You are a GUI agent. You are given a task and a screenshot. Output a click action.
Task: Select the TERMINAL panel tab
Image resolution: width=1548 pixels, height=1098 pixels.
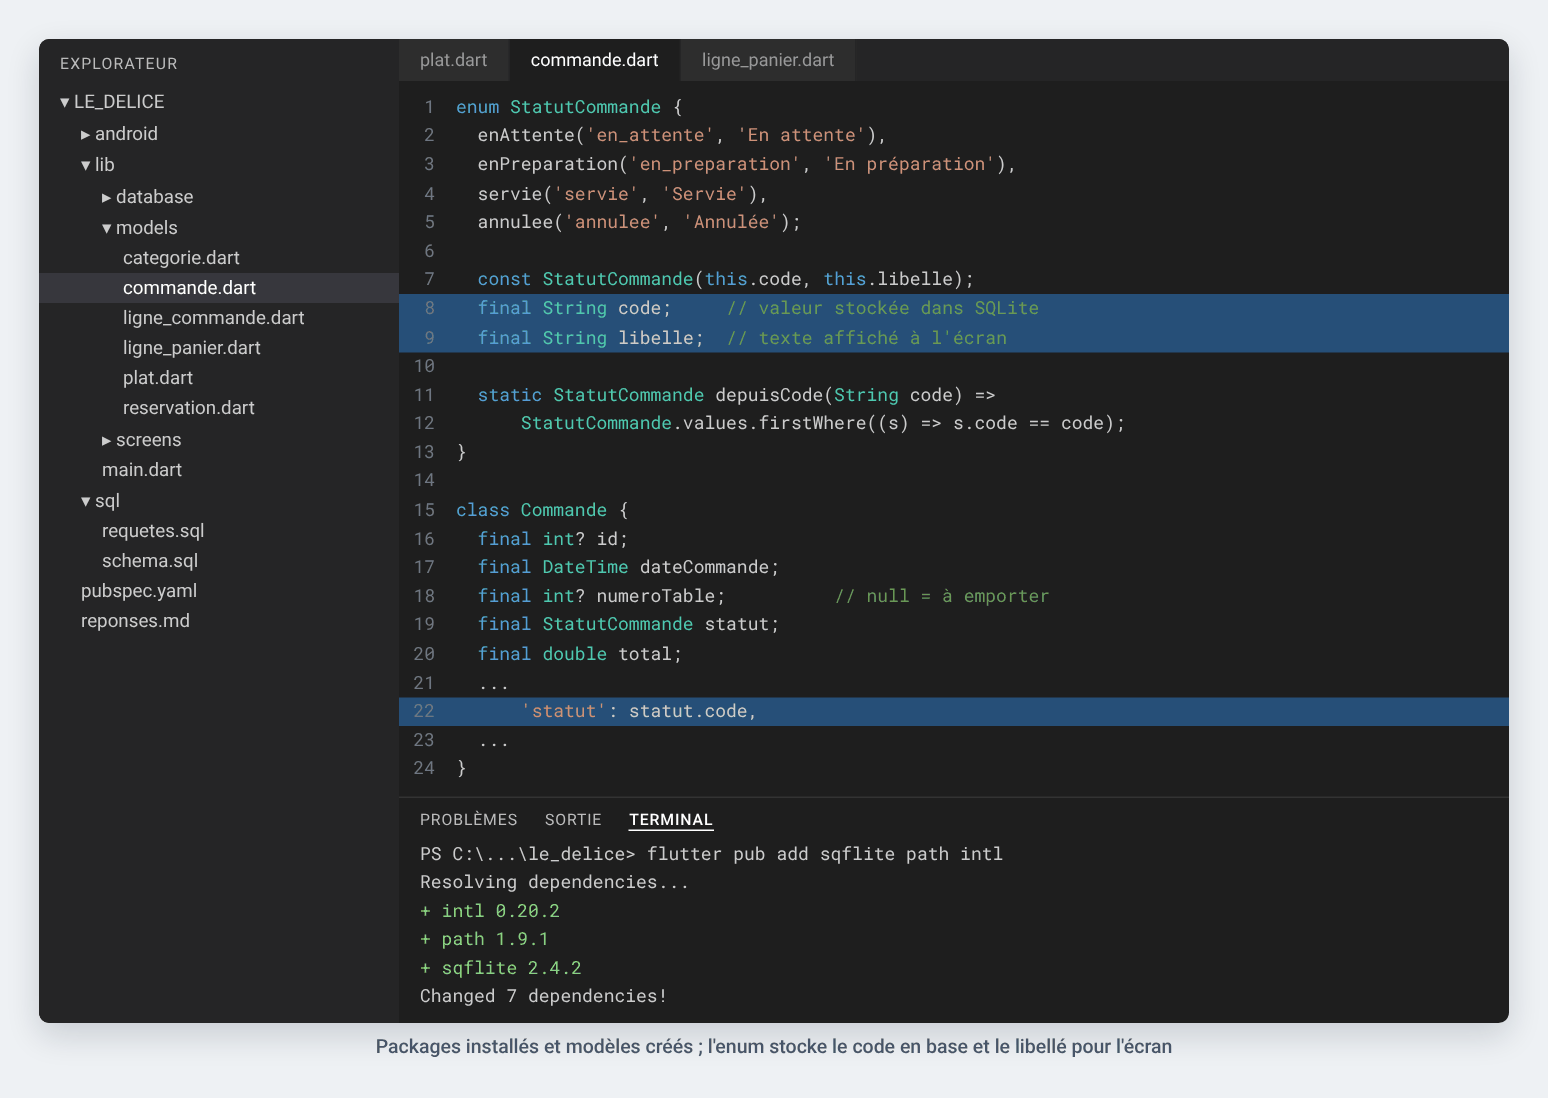(671, 820)
